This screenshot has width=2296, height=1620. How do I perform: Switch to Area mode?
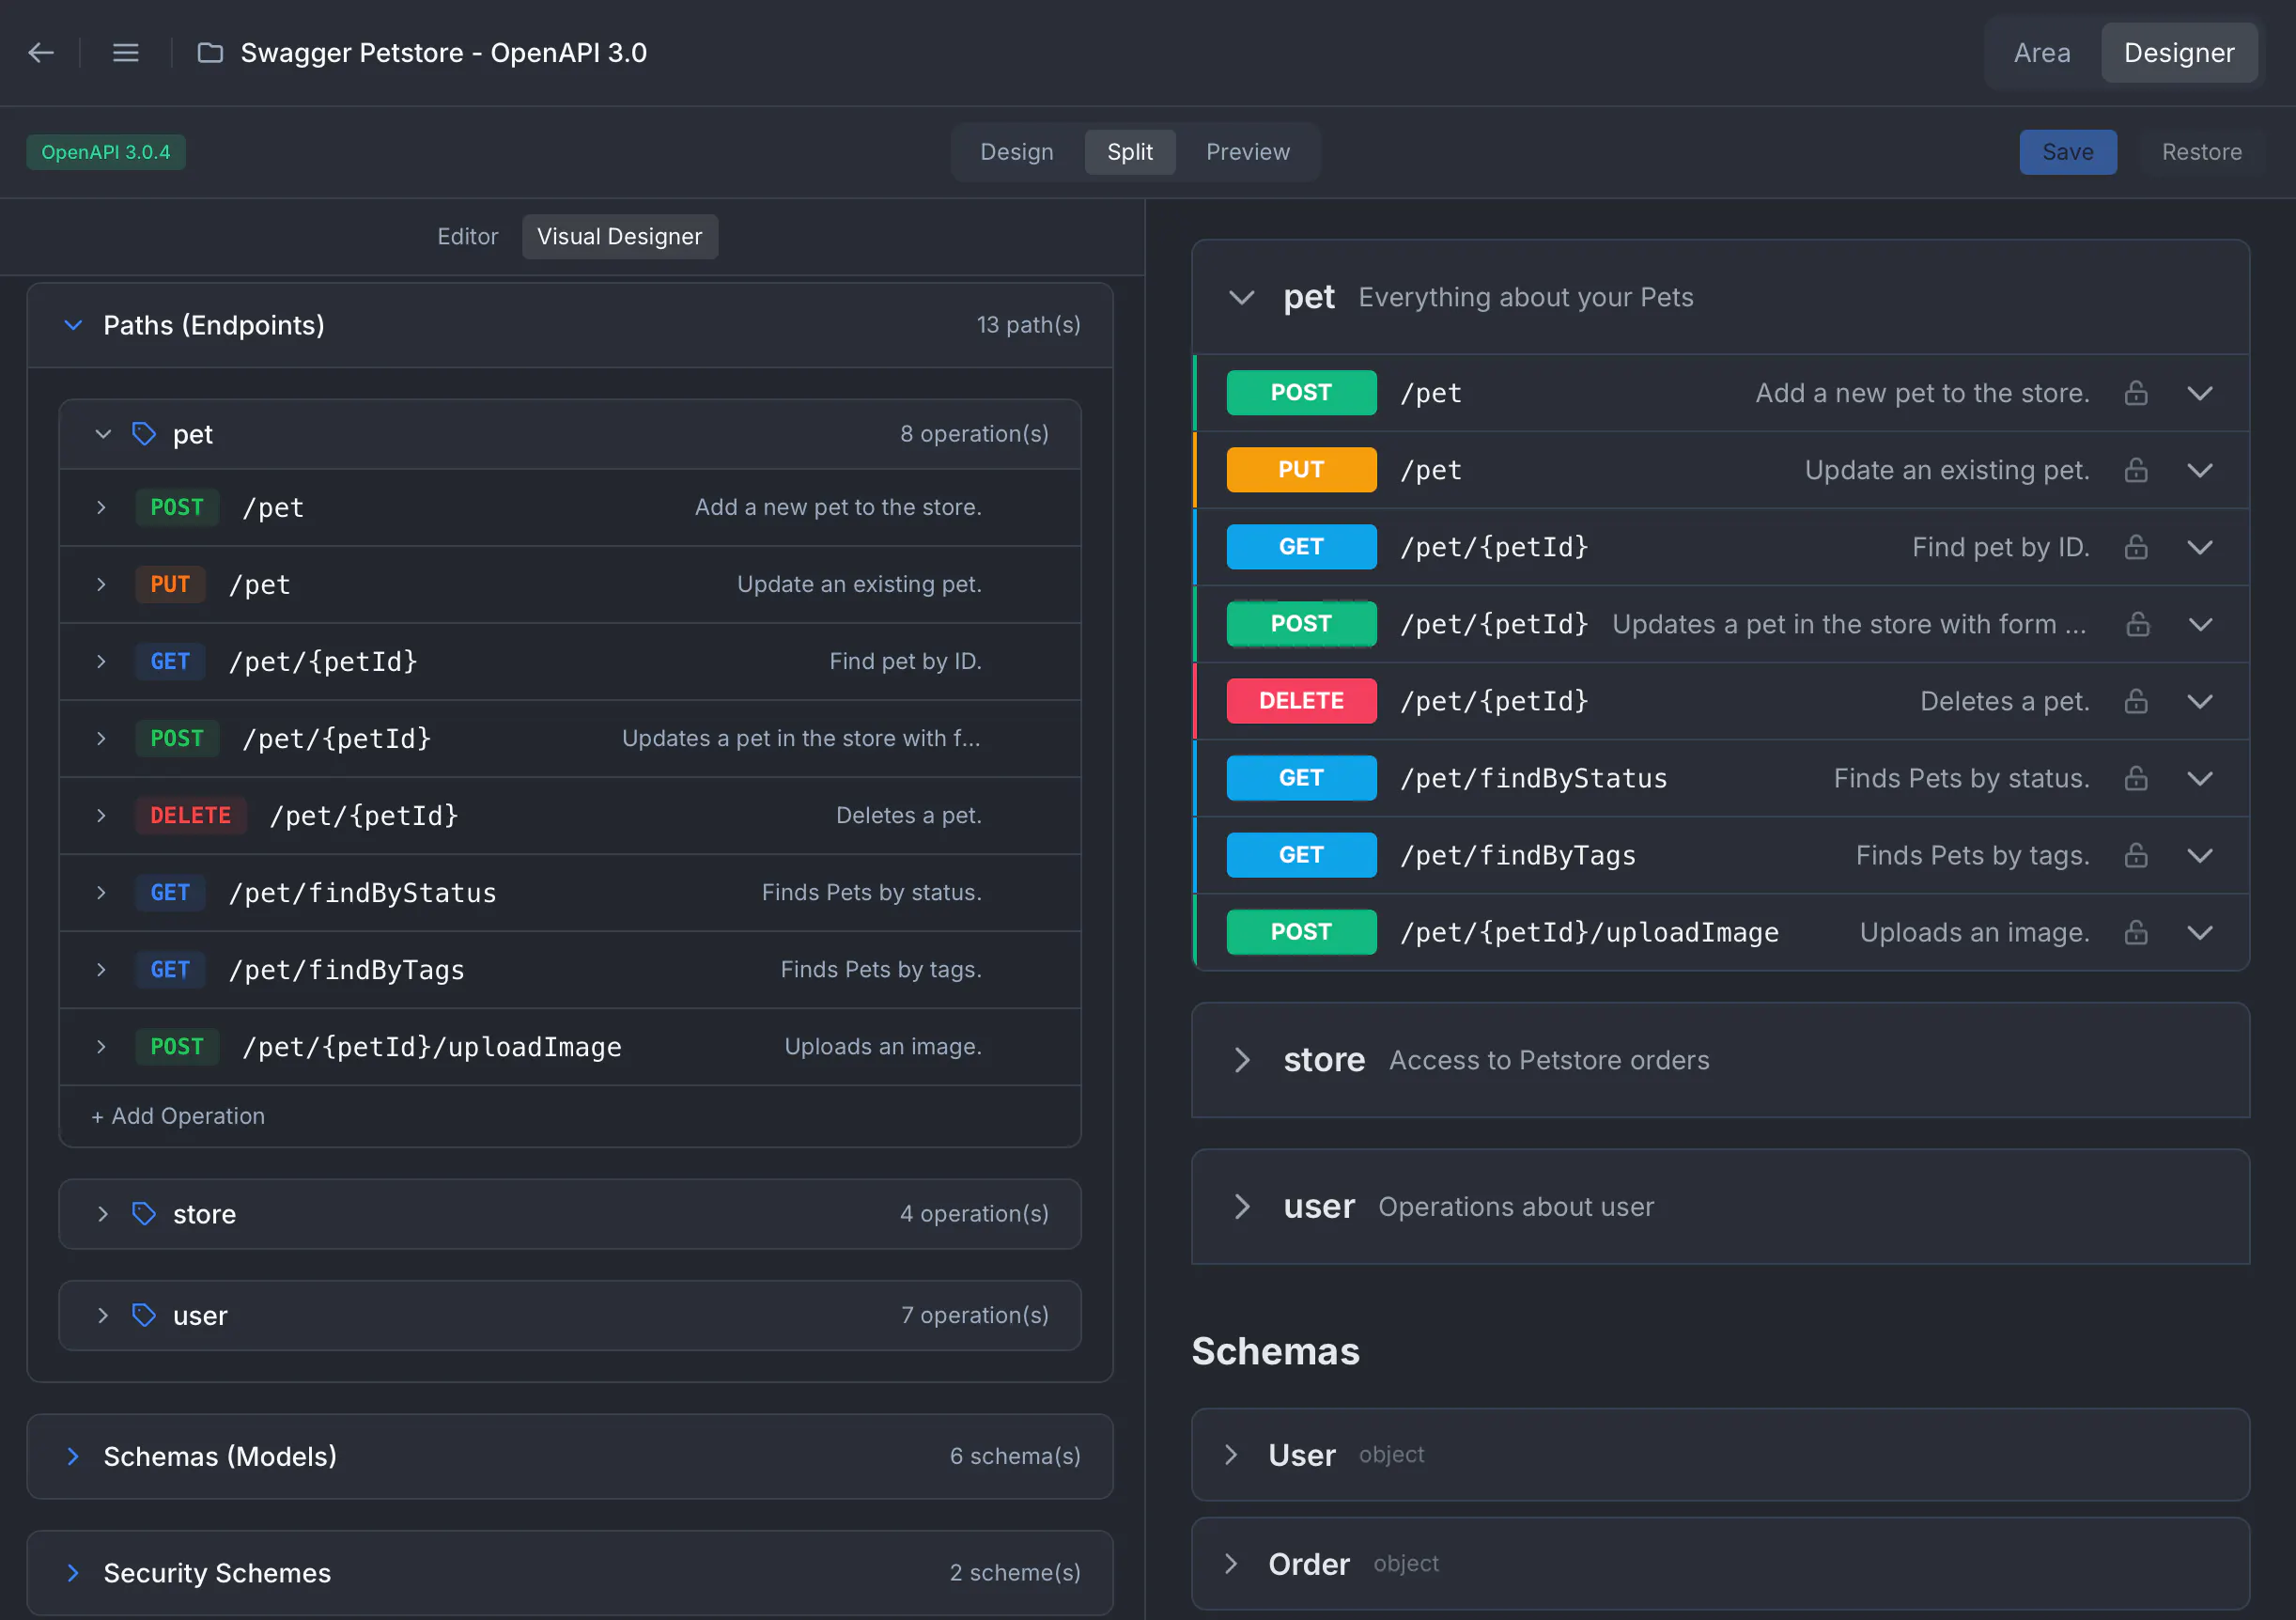click(2042, 52)
